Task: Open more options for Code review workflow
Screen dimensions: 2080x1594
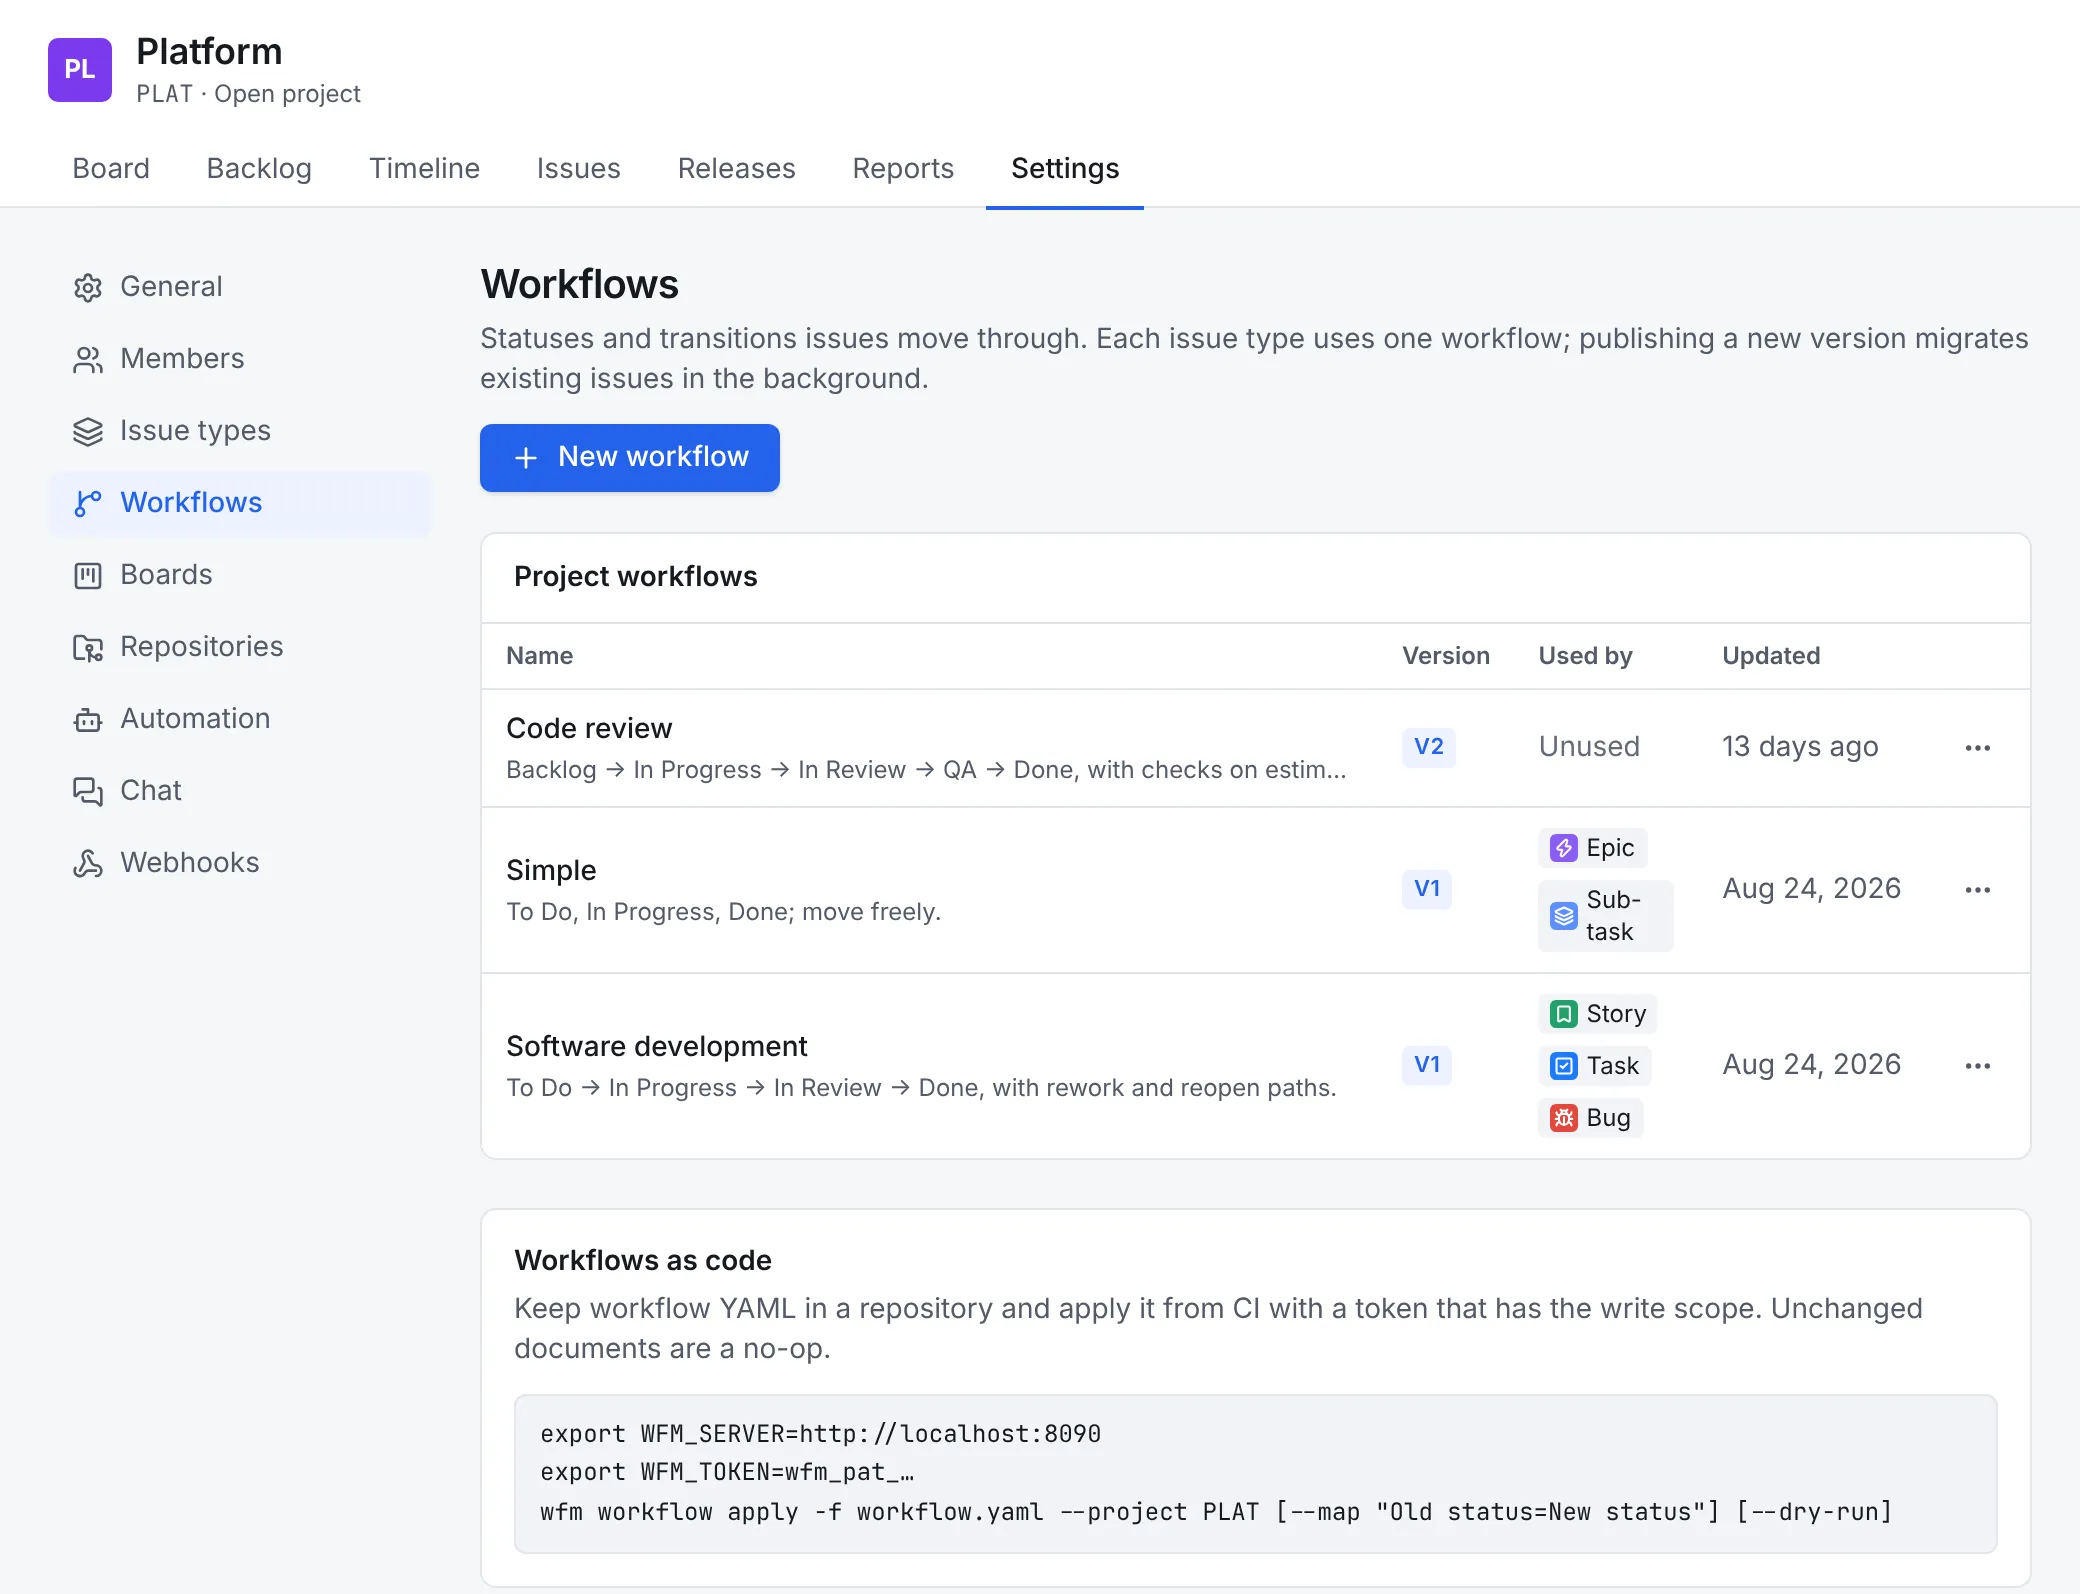Action: click(x=1978, y=748)
